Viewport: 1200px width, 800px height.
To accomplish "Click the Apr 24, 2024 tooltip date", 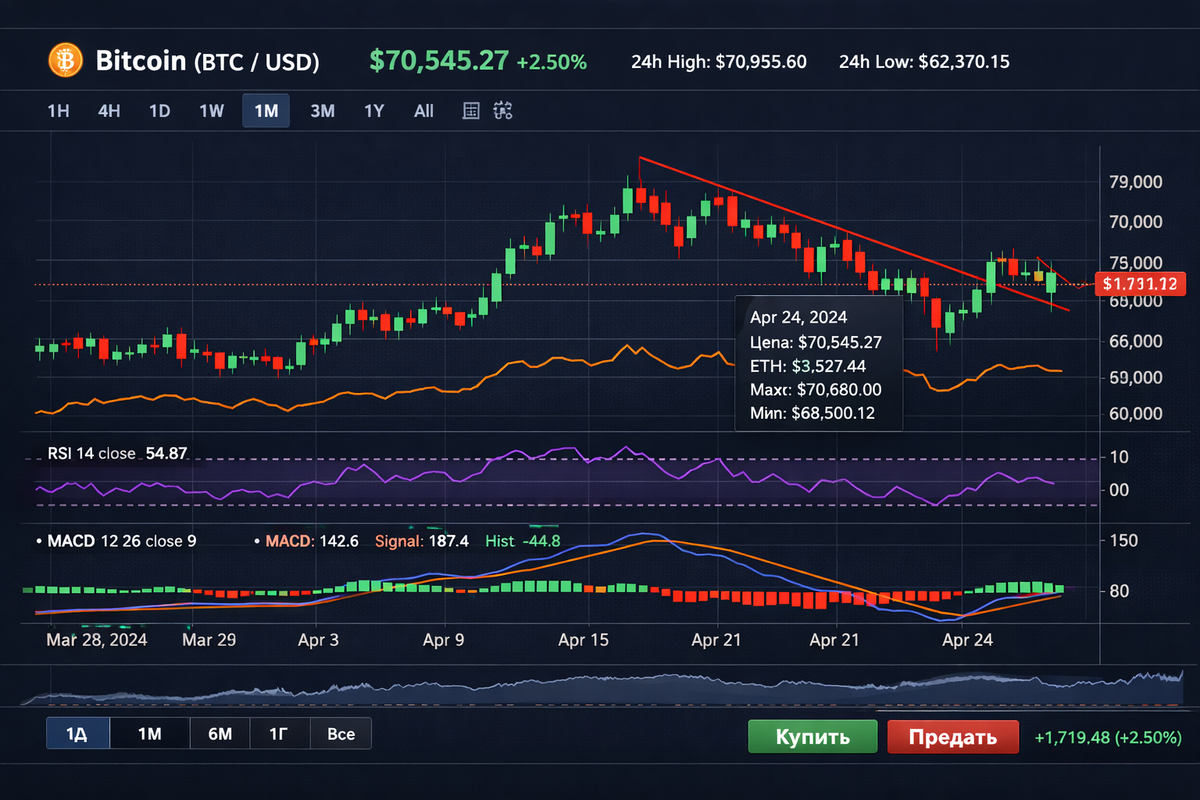I will [x=799, y=317].
